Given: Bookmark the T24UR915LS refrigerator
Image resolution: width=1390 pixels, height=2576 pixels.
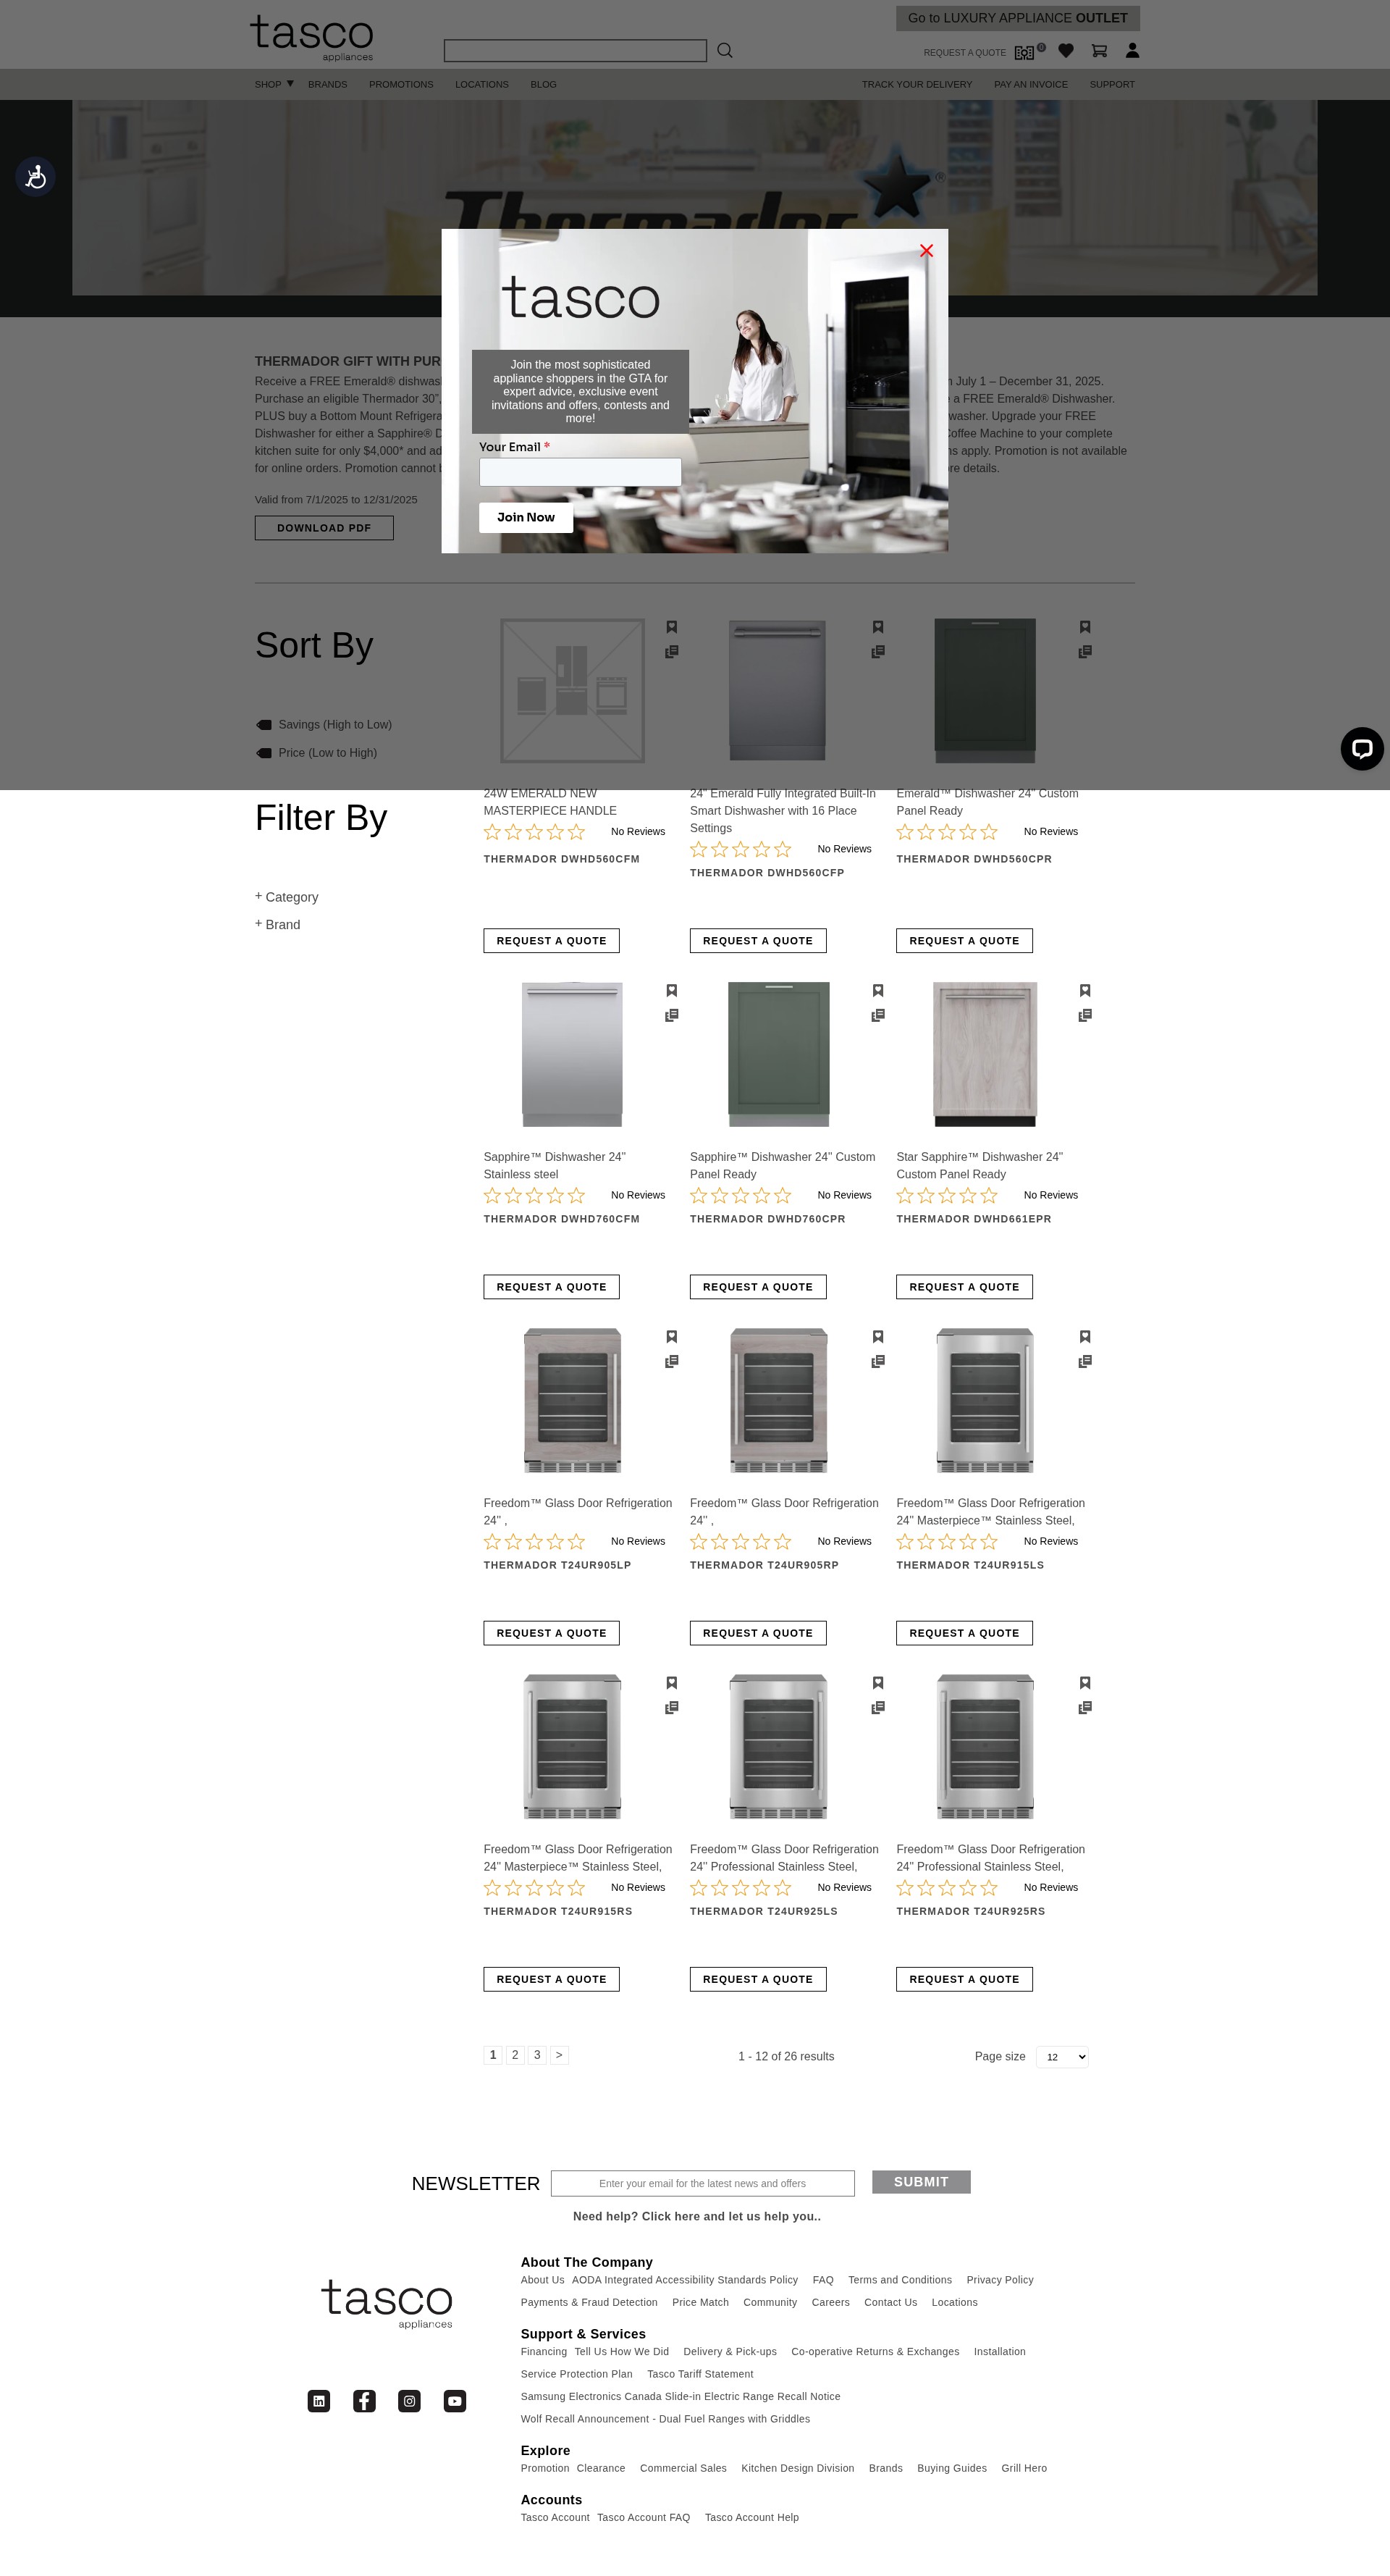Looking at the screenshot, I should point(1085,1337).
